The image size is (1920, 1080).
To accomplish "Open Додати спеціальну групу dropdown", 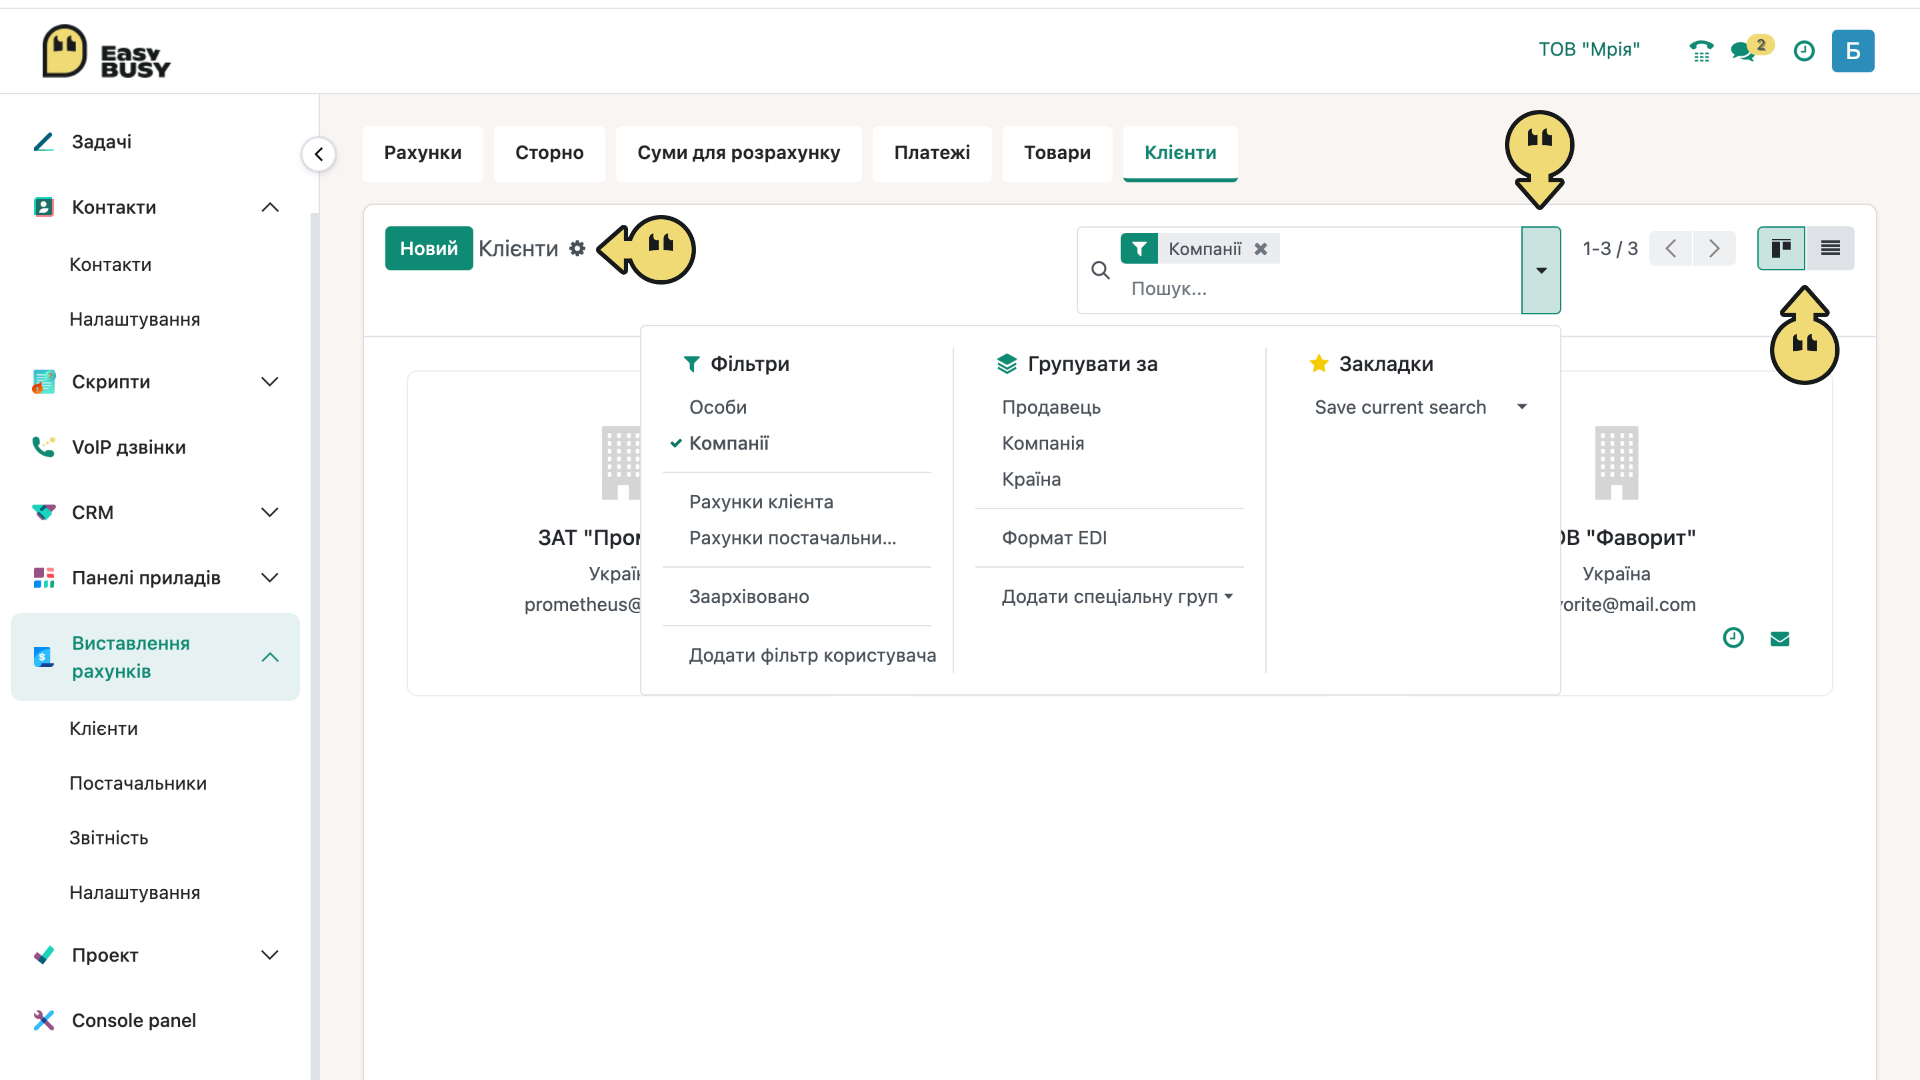I will tap(1117, 597).
